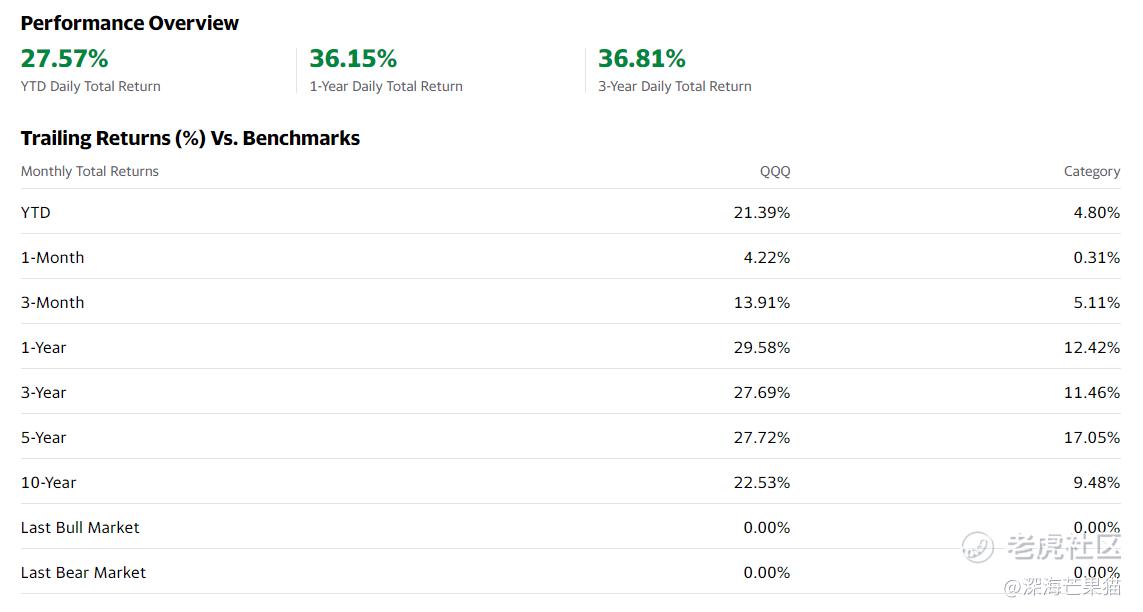1143x612 pixels.
Task: Click the Tiger community watermark logo icon
Action: coord(978,546)
